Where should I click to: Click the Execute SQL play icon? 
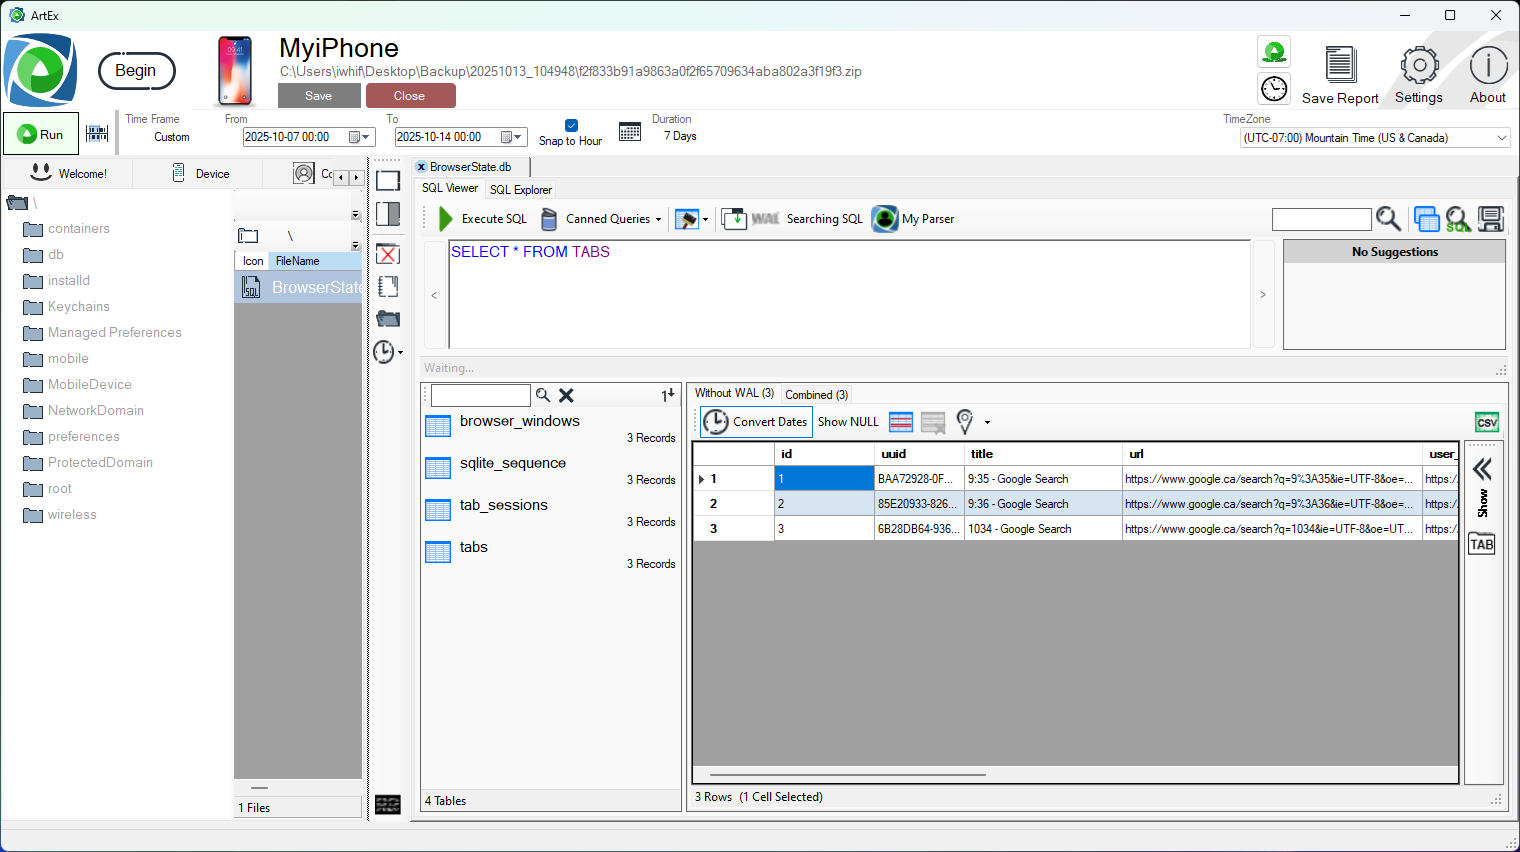[x=445, y=219]
